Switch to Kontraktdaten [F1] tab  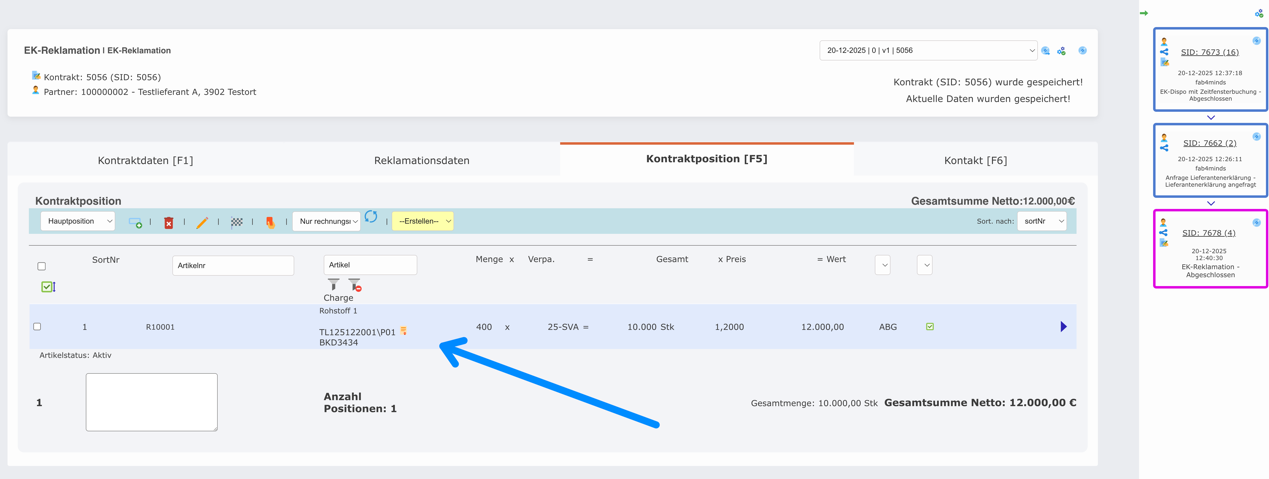[146, 160]
